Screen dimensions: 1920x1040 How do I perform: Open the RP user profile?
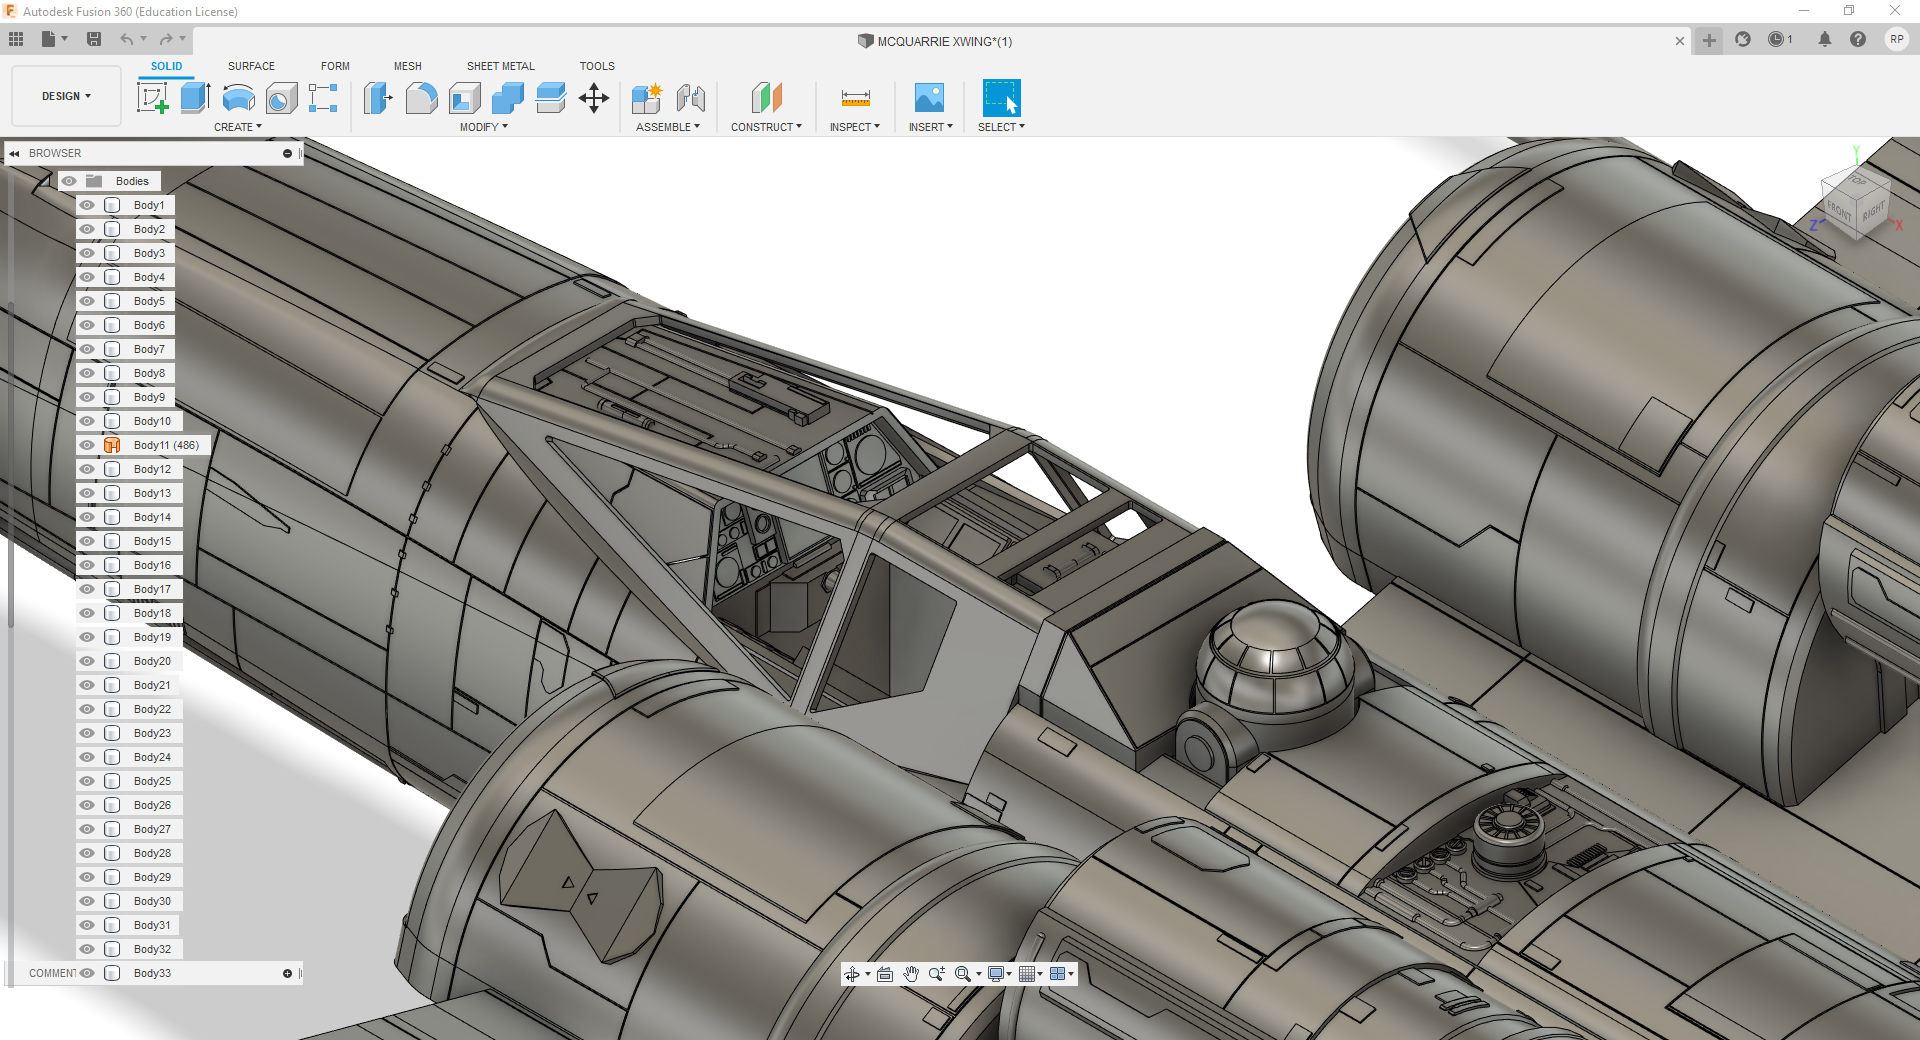(1897, 39)
